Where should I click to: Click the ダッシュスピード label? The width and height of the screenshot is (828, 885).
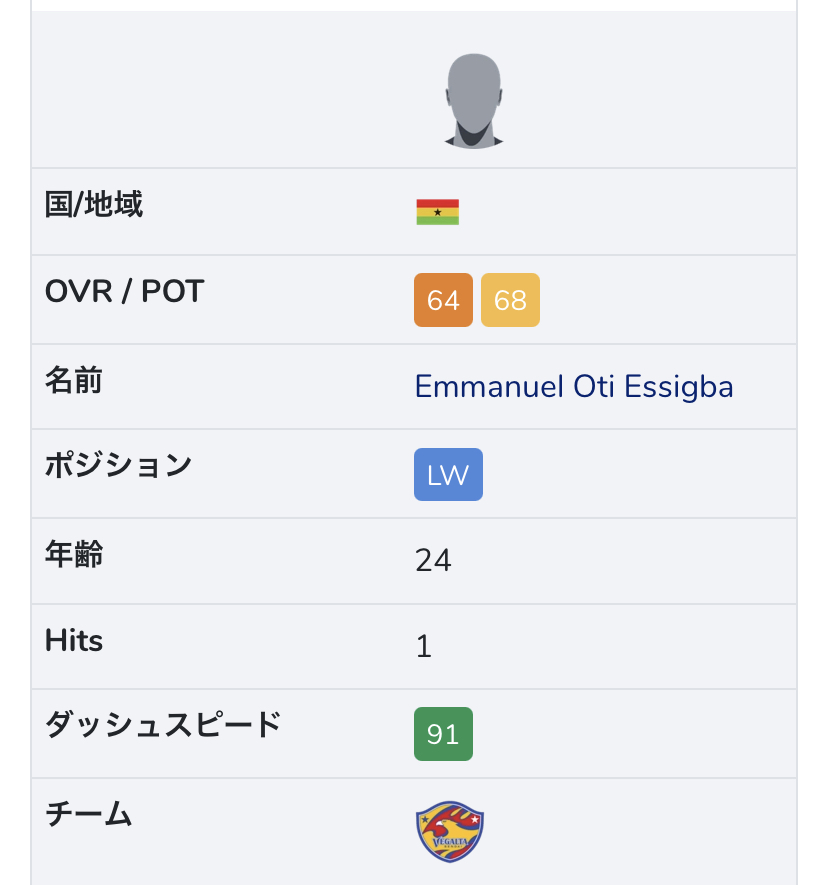click(x=163, y=725)
